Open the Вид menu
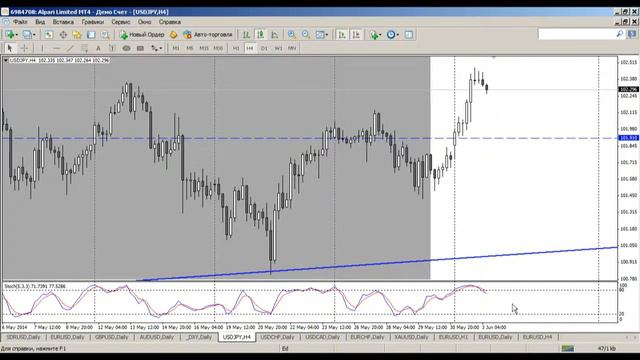 (x=40, y=22)
